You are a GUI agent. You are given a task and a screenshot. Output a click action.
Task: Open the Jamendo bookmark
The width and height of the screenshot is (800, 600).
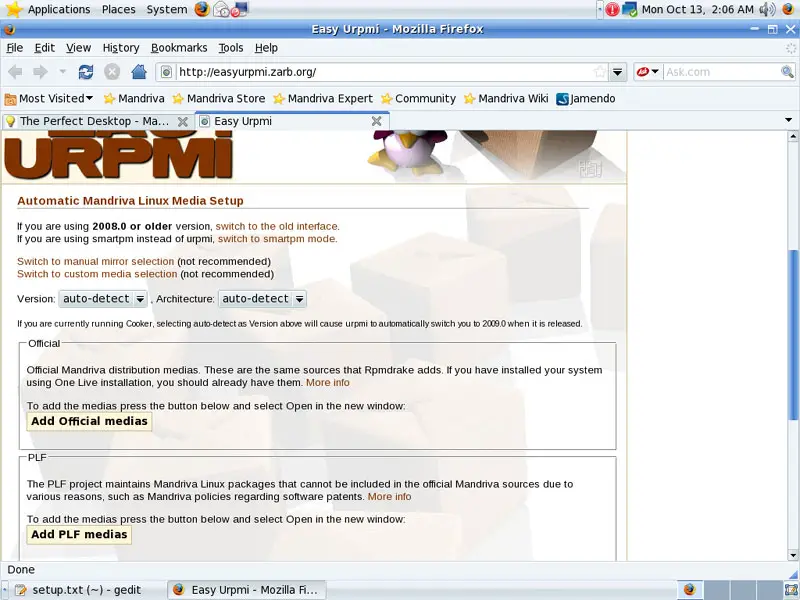coord(586,98)
